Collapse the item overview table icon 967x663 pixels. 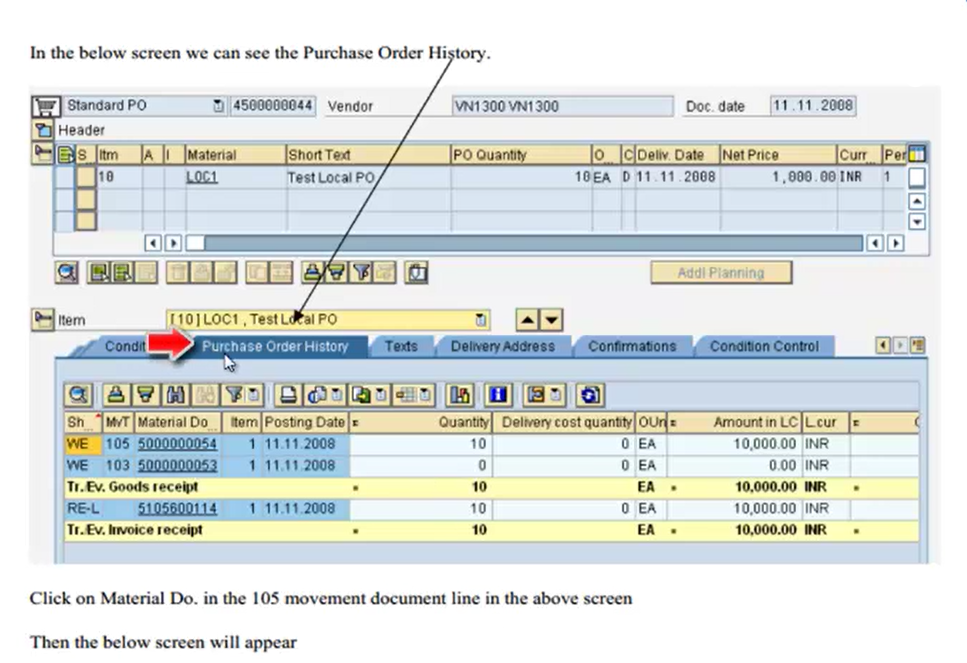pos(43,153)
